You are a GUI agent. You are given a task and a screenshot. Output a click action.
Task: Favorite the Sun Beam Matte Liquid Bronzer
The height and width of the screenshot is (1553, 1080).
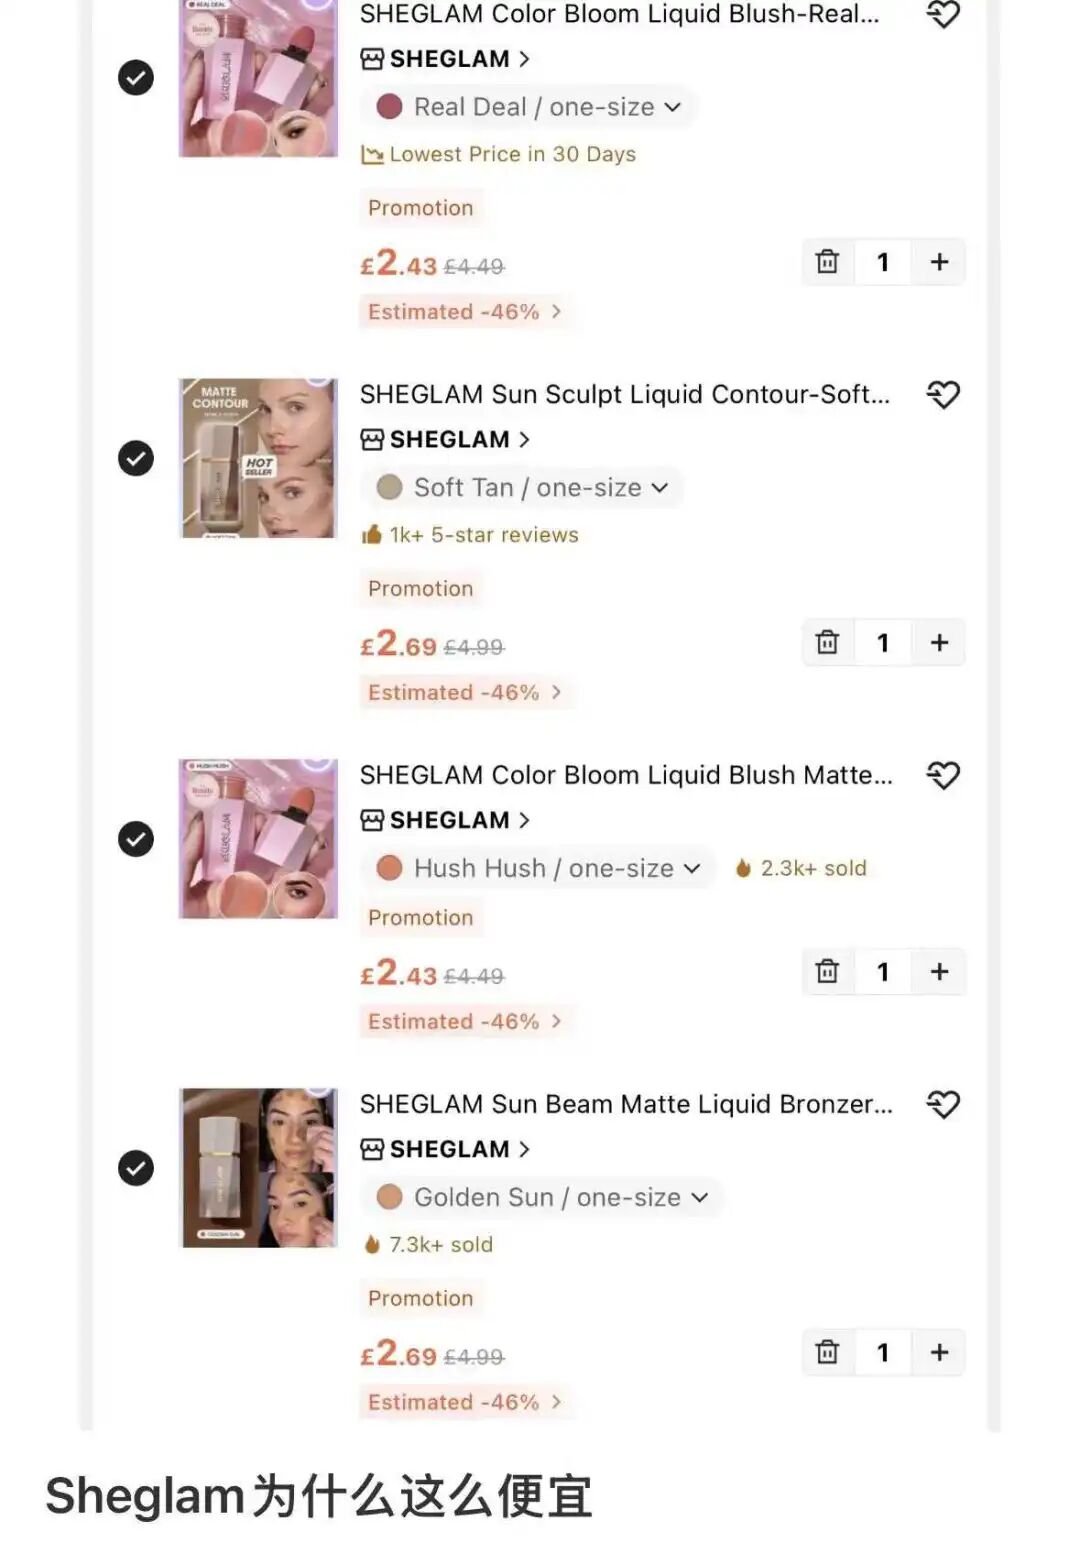[943, 1104]
